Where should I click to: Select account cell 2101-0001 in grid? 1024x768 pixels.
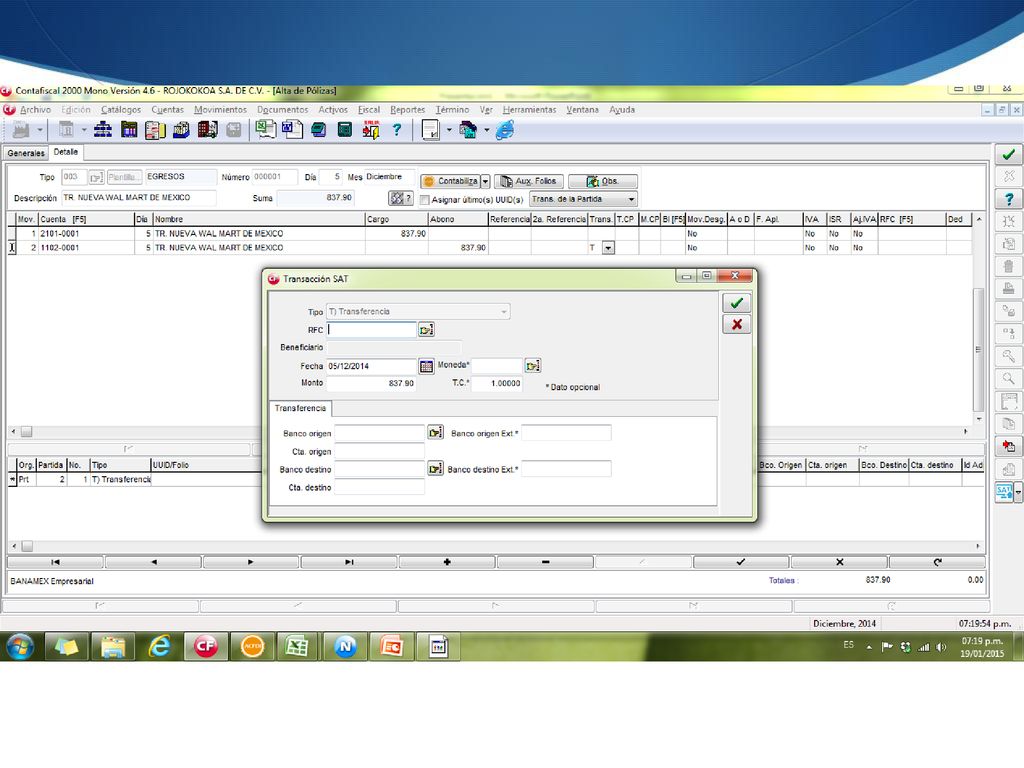pos(86,234)
